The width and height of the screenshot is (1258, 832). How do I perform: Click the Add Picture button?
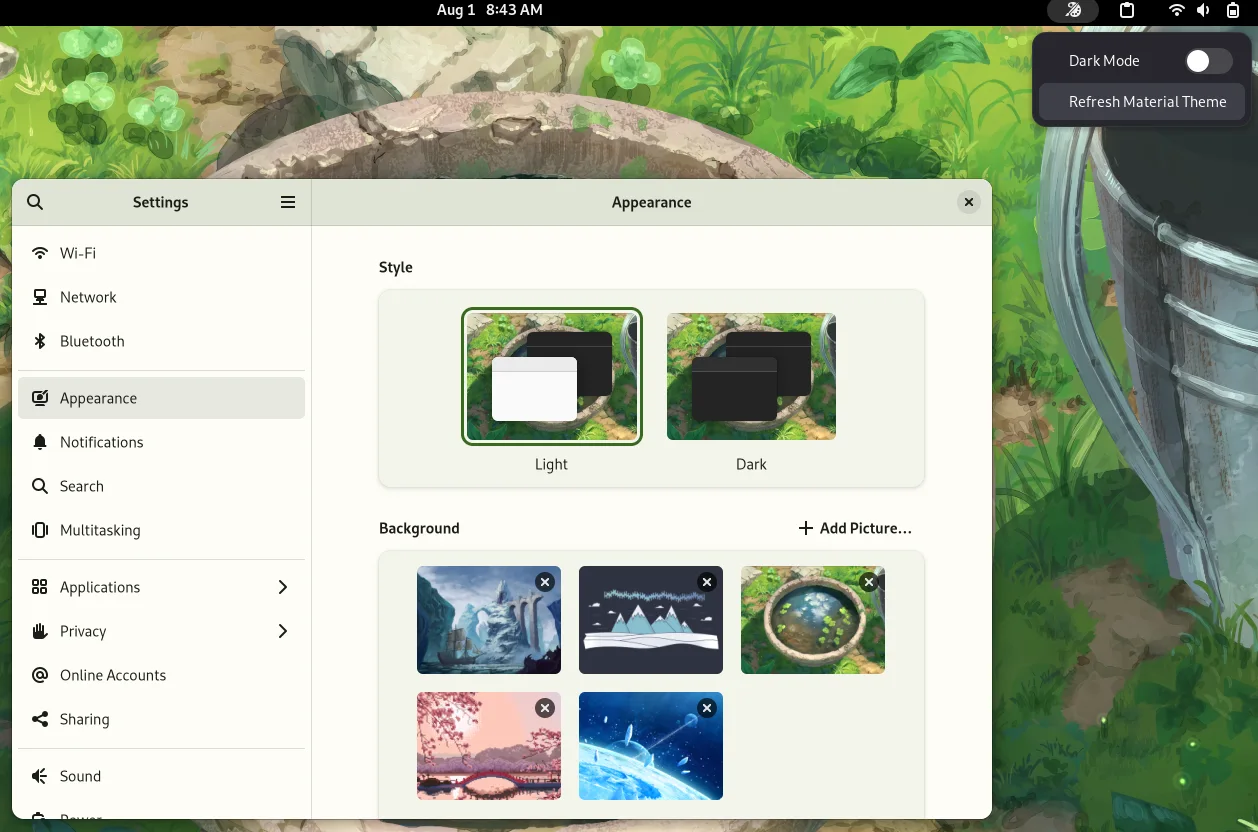(x=855, y=528)
